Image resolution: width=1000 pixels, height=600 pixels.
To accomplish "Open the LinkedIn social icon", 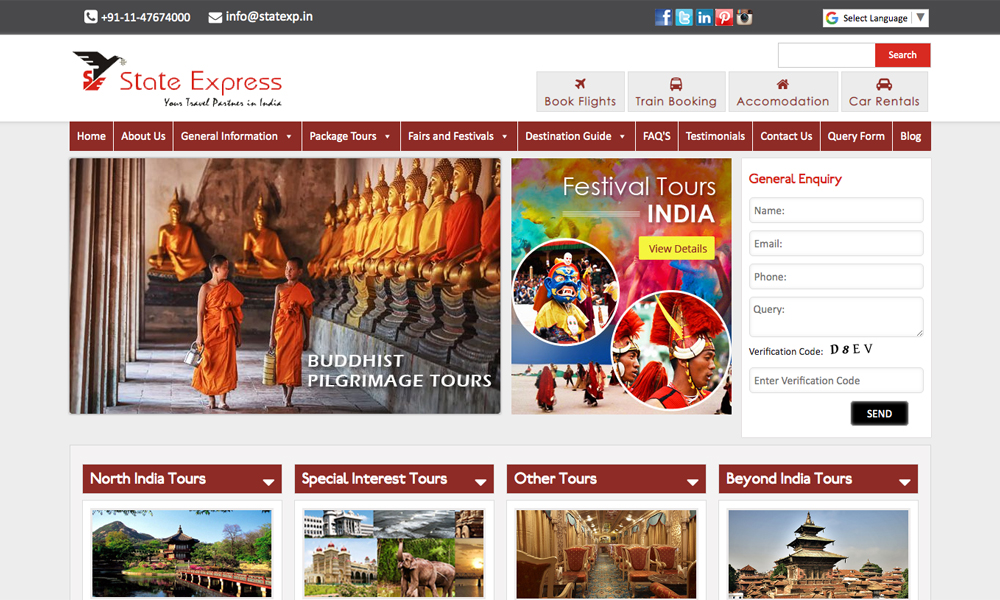I will point(704,17).
